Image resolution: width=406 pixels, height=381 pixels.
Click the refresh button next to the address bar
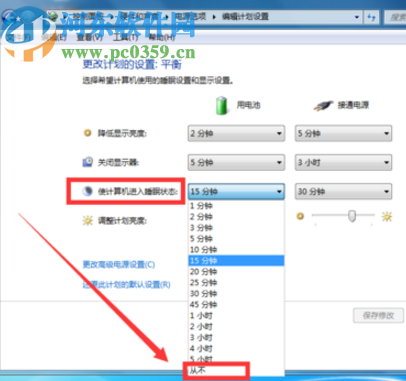372,17
